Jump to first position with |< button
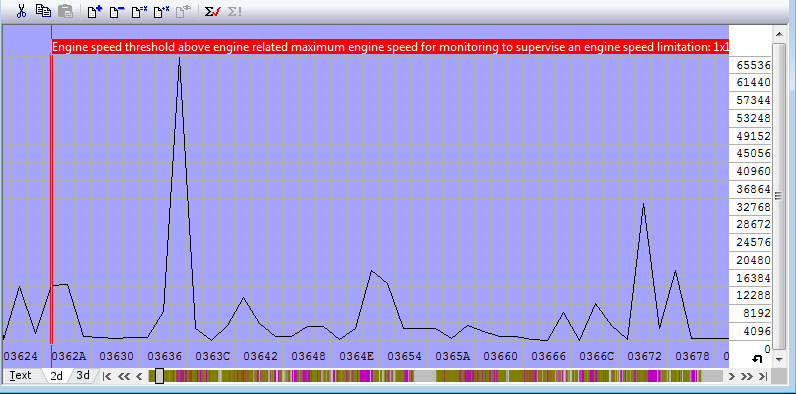Image resolution: width=796 pixels, height=394 pixels. 107,376
